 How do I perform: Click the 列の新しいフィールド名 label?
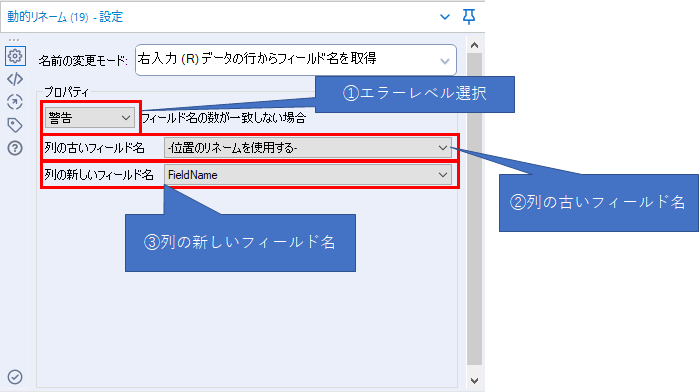click(99, 175)
